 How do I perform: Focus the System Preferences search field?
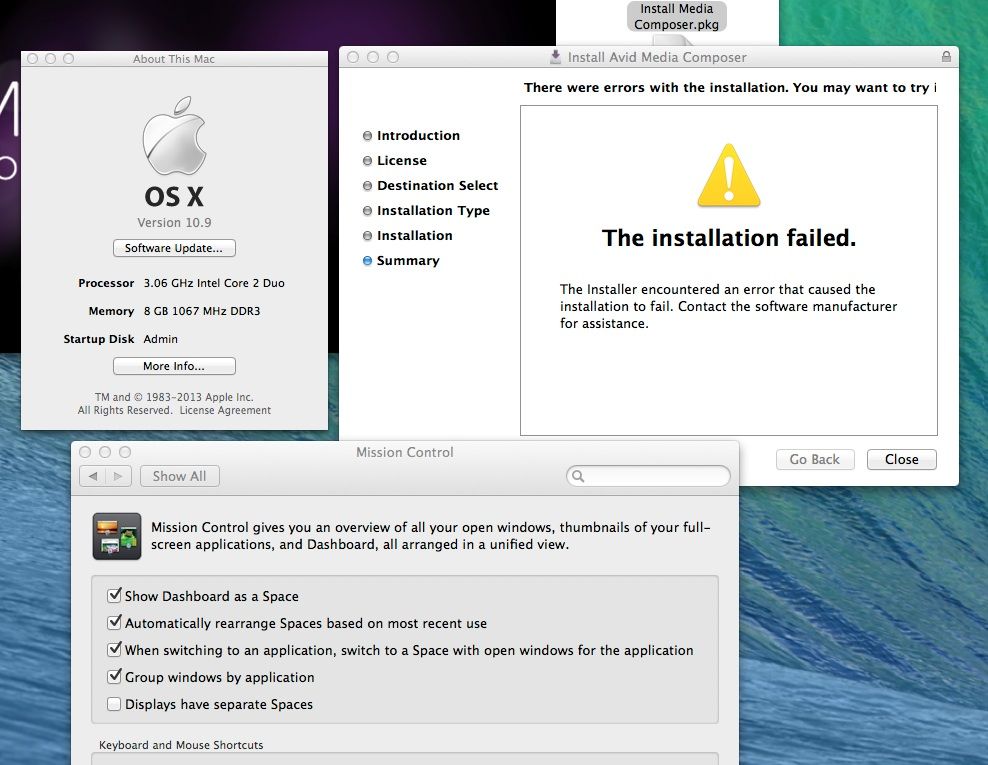648,476
